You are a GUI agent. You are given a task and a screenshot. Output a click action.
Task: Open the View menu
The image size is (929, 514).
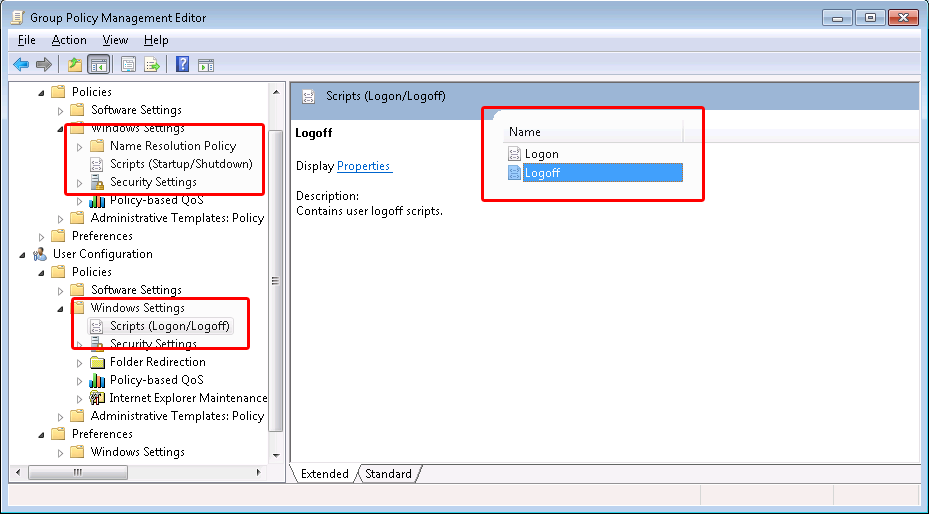115,40
